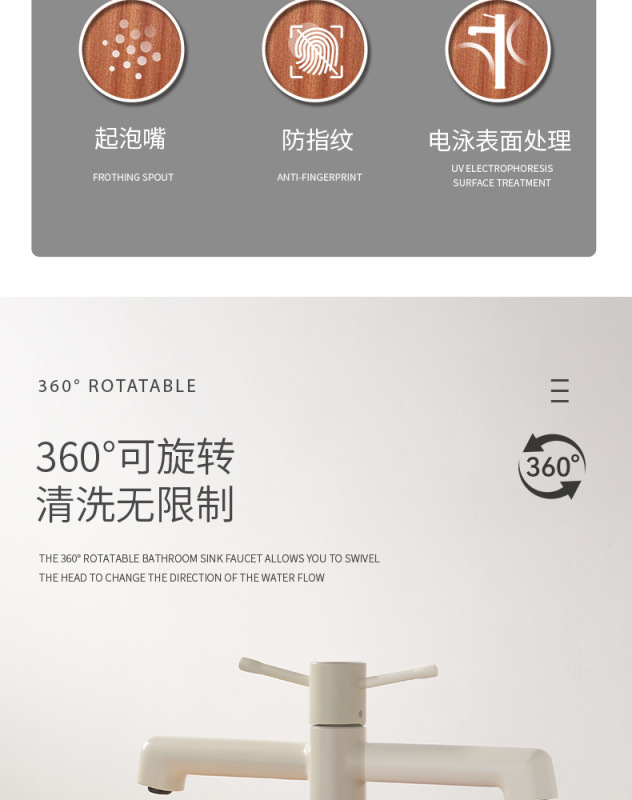Click the faucet's top handle cylinder
Viewport: 632px width, 800px height.
(338, 693)
